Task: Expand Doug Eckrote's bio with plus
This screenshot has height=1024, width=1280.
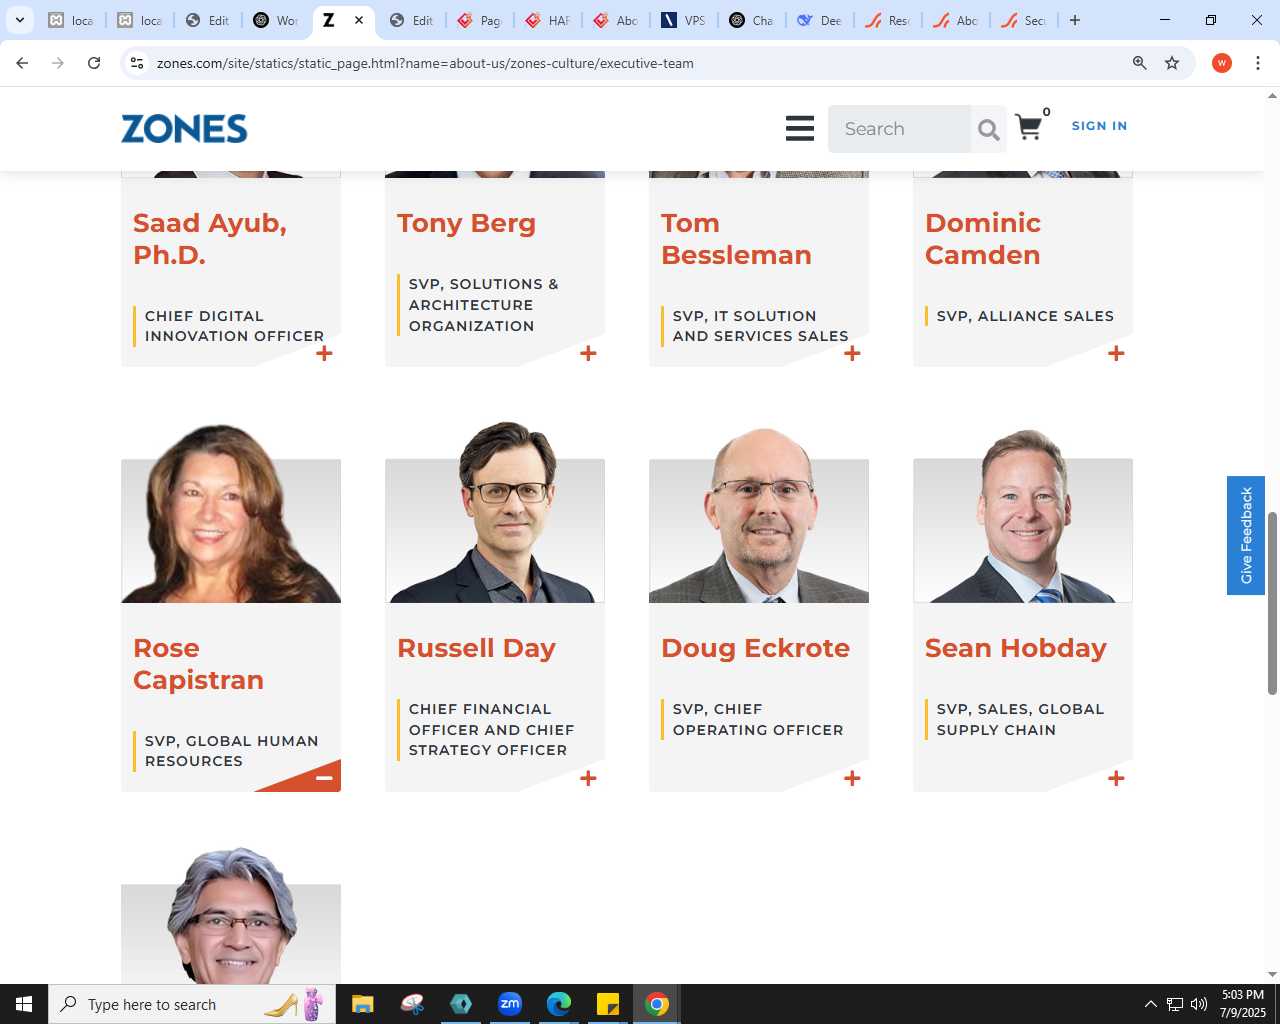Action: (852, 778)
